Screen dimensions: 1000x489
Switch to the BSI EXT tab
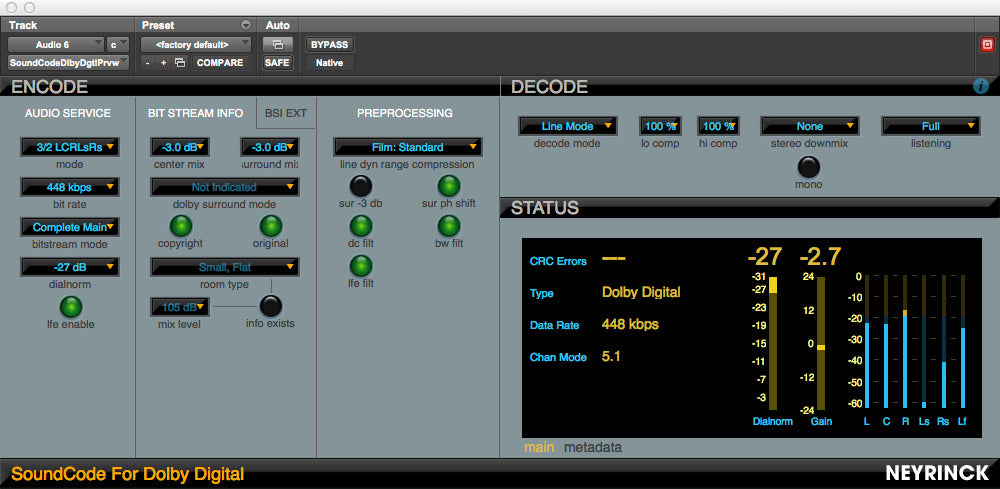pyautogui.click(x=286, y=113)
